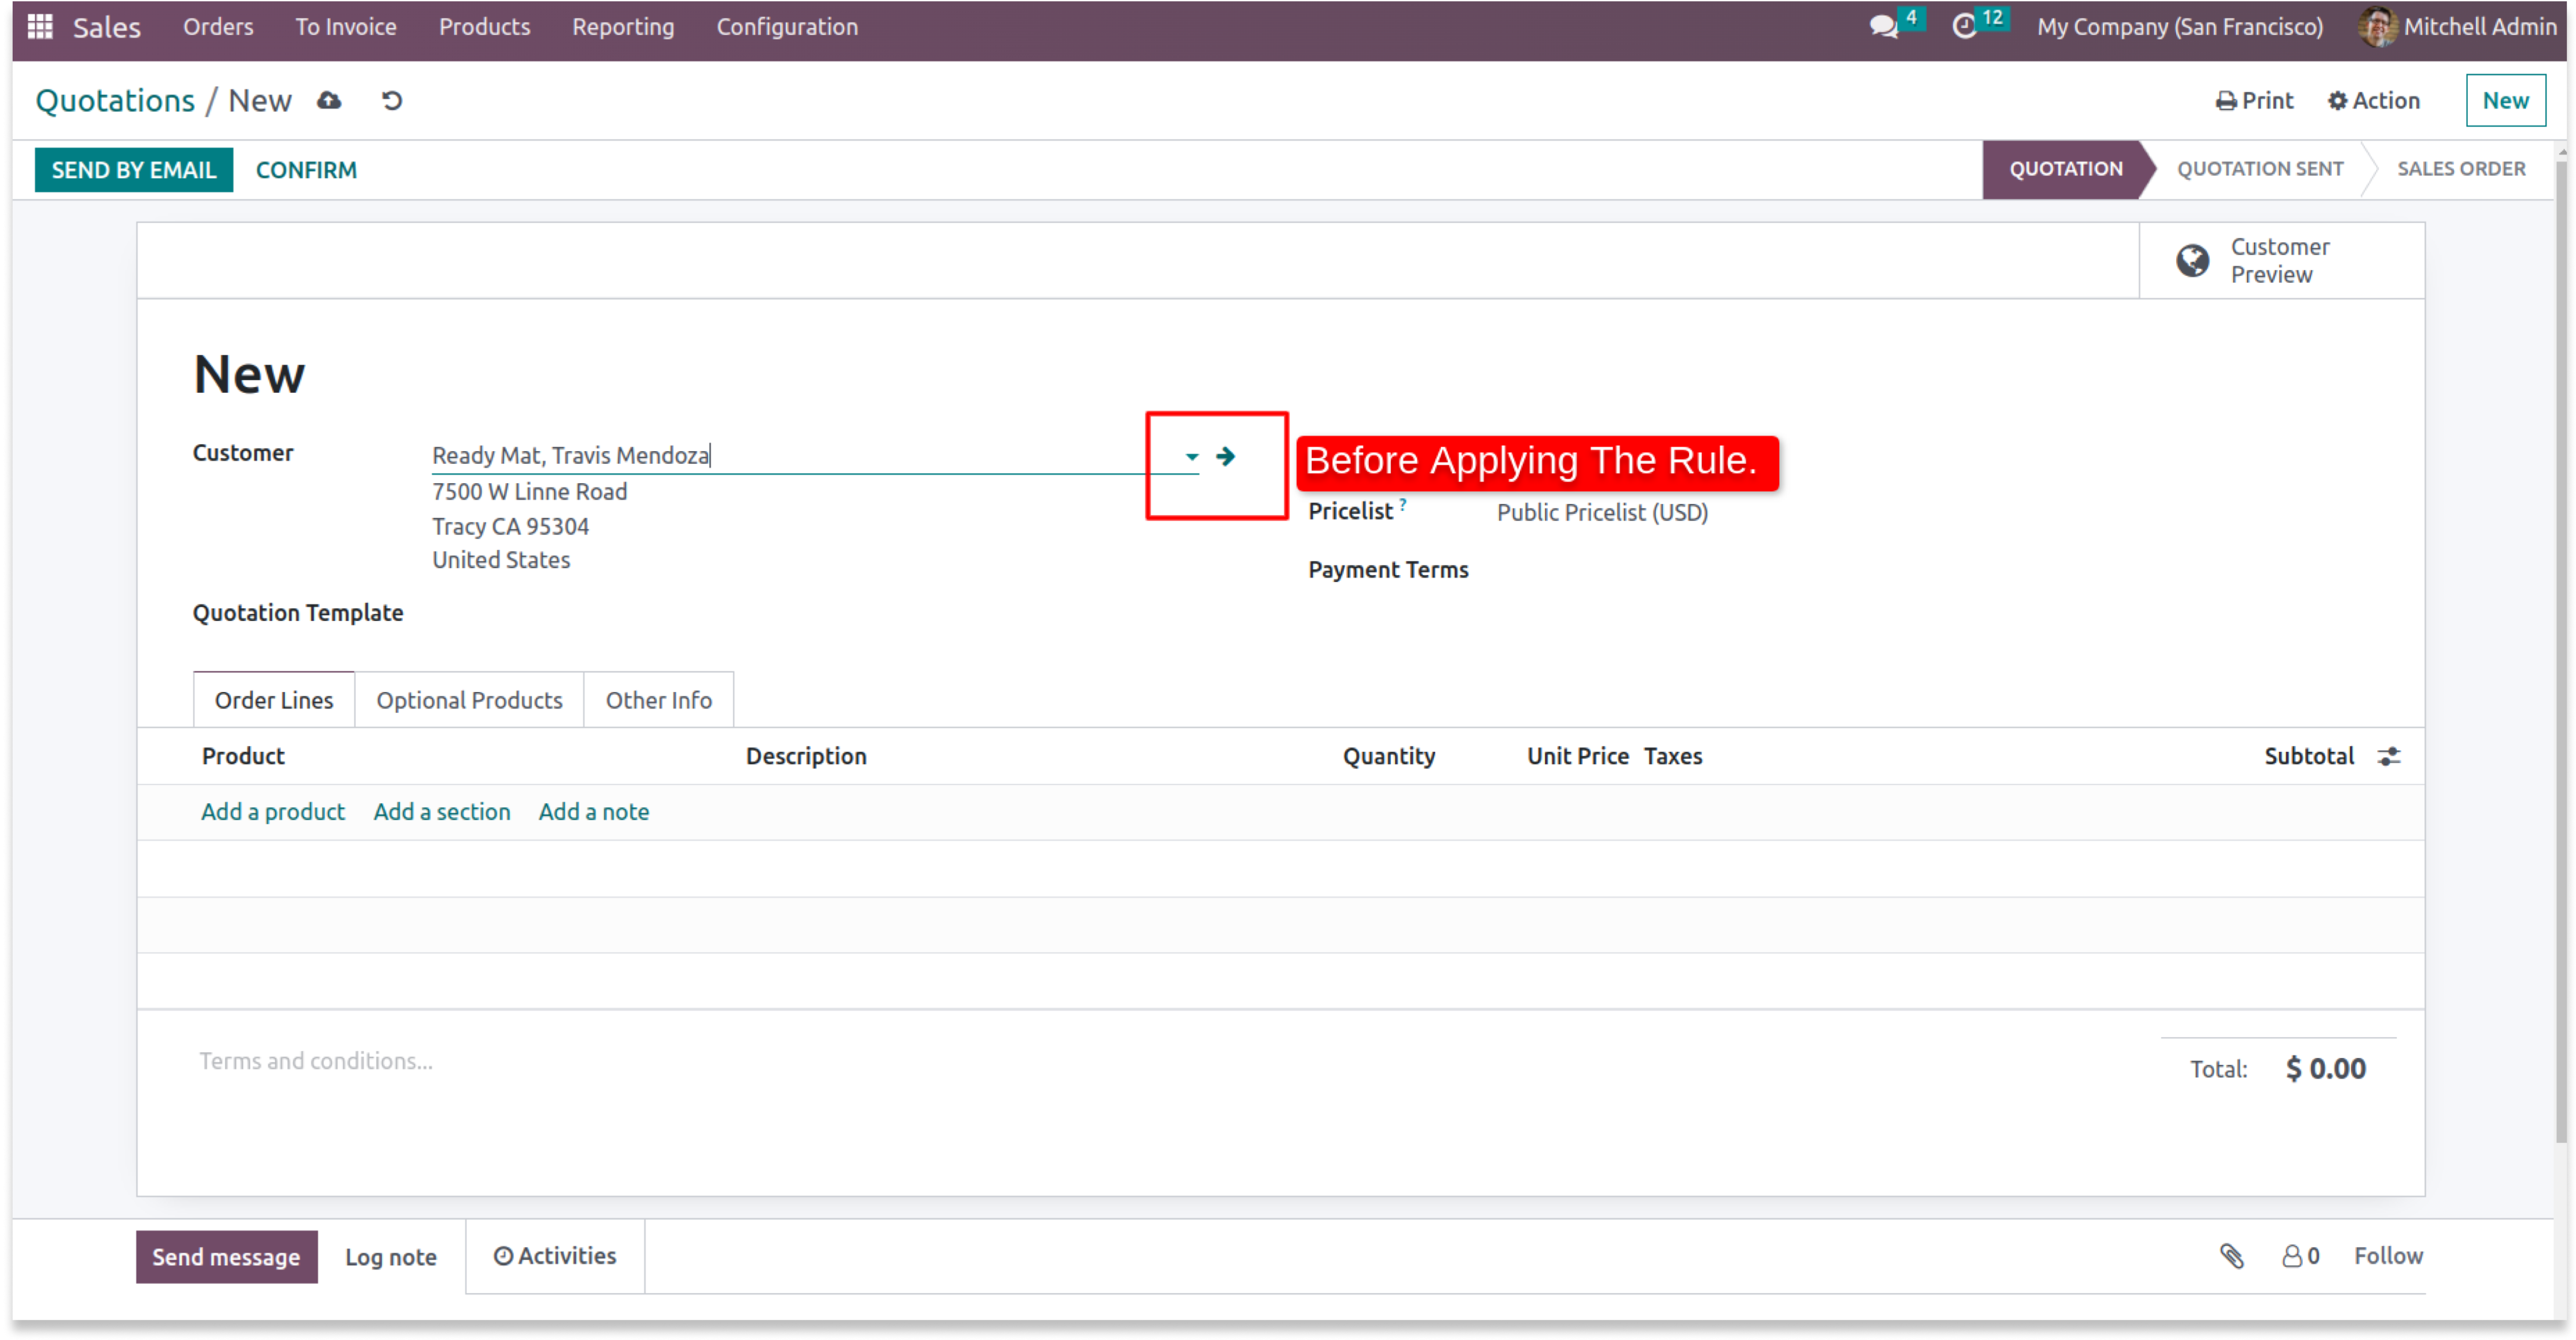Click the Customer Preview globe icon
Screen dimensions: 2576x1340
tap(2192, 261)
